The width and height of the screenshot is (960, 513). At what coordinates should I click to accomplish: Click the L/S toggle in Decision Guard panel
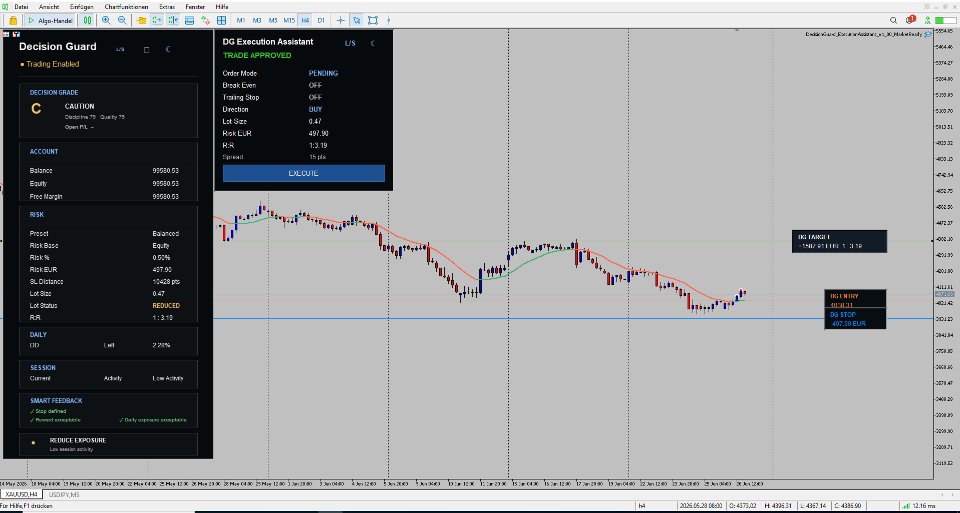click(120, 50)
